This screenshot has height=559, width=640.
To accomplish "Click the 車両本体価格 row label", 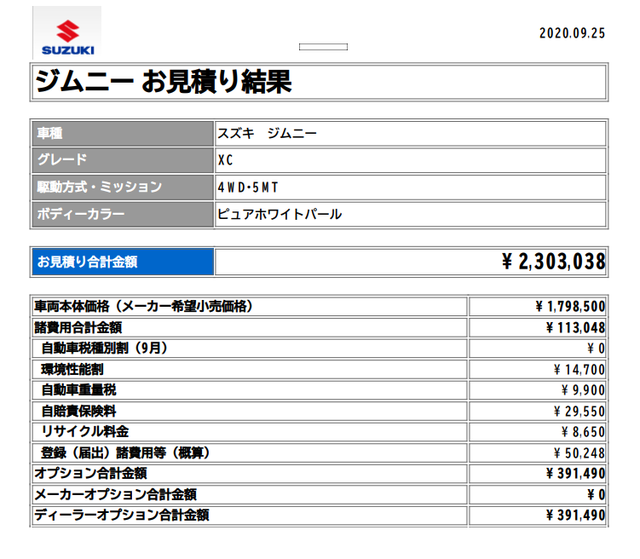I will point(144,306).
